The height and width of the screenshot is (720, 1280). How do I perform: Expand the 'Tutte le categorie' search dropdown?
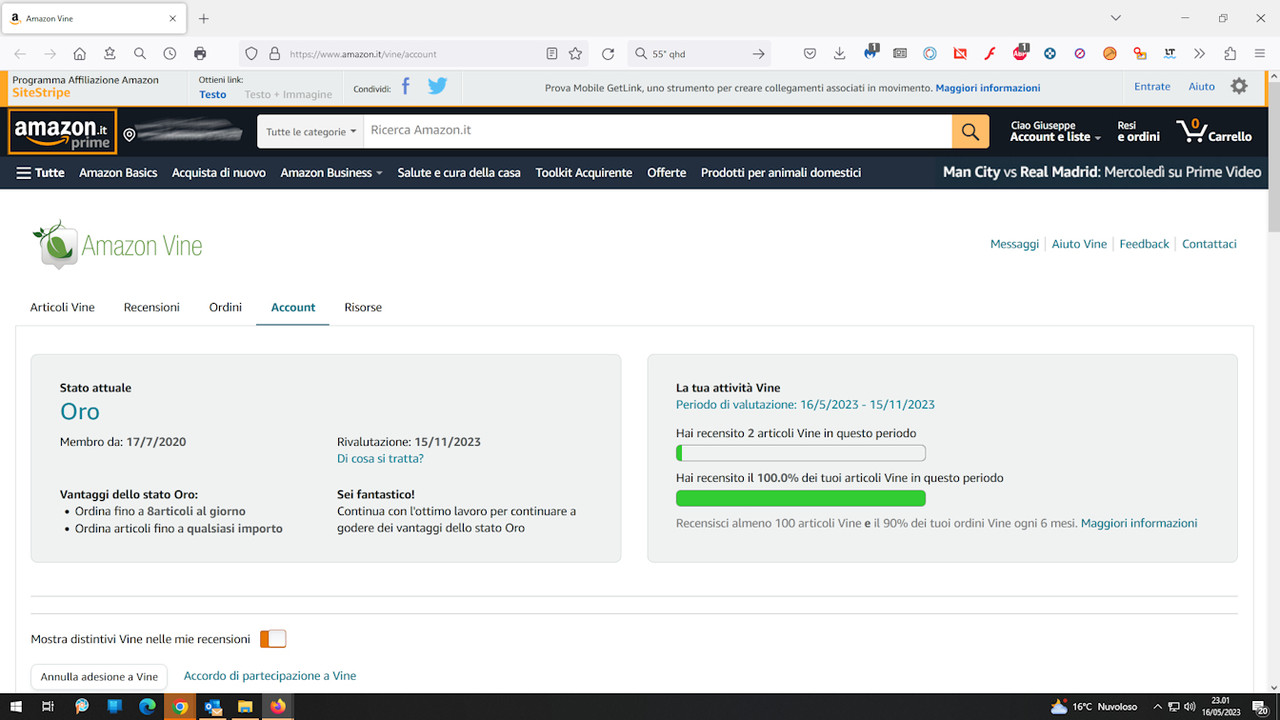point(311,131)
